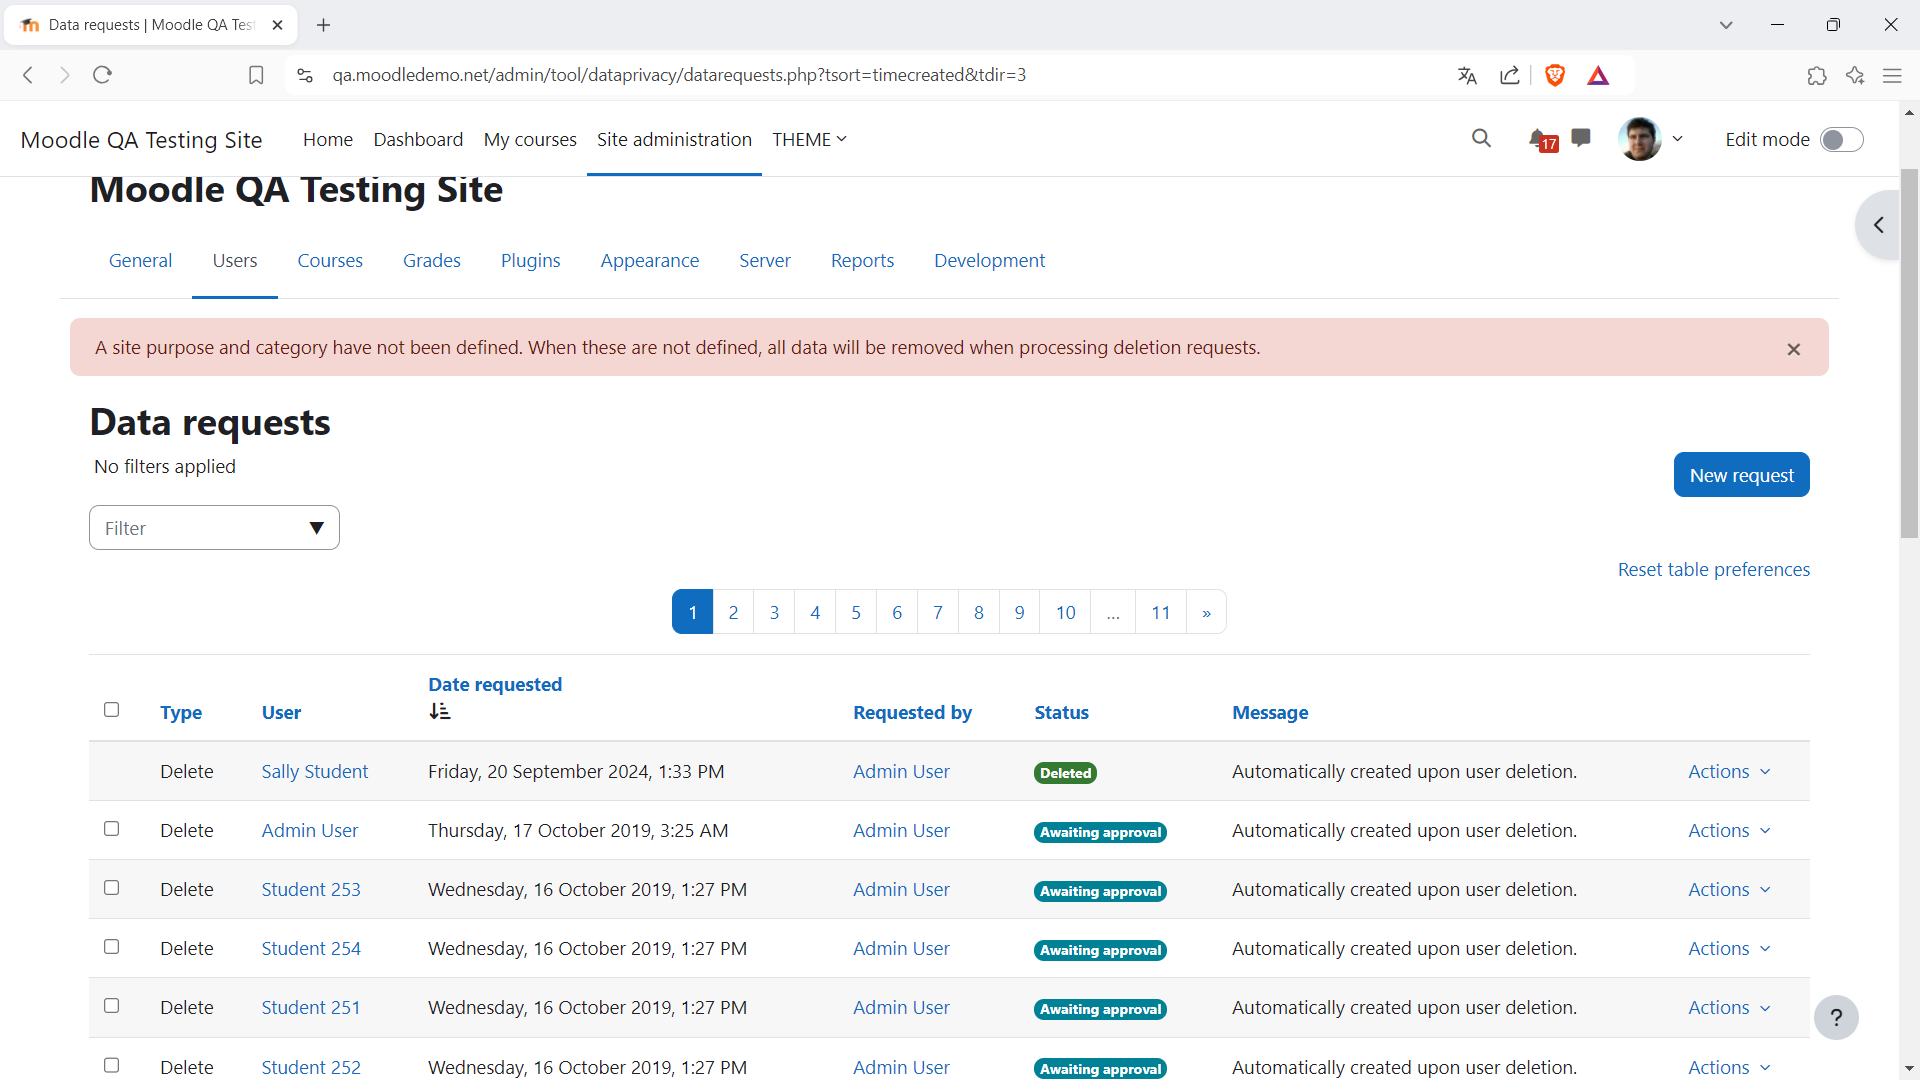Open the block drawer arrow

(x=1879, y=225)
